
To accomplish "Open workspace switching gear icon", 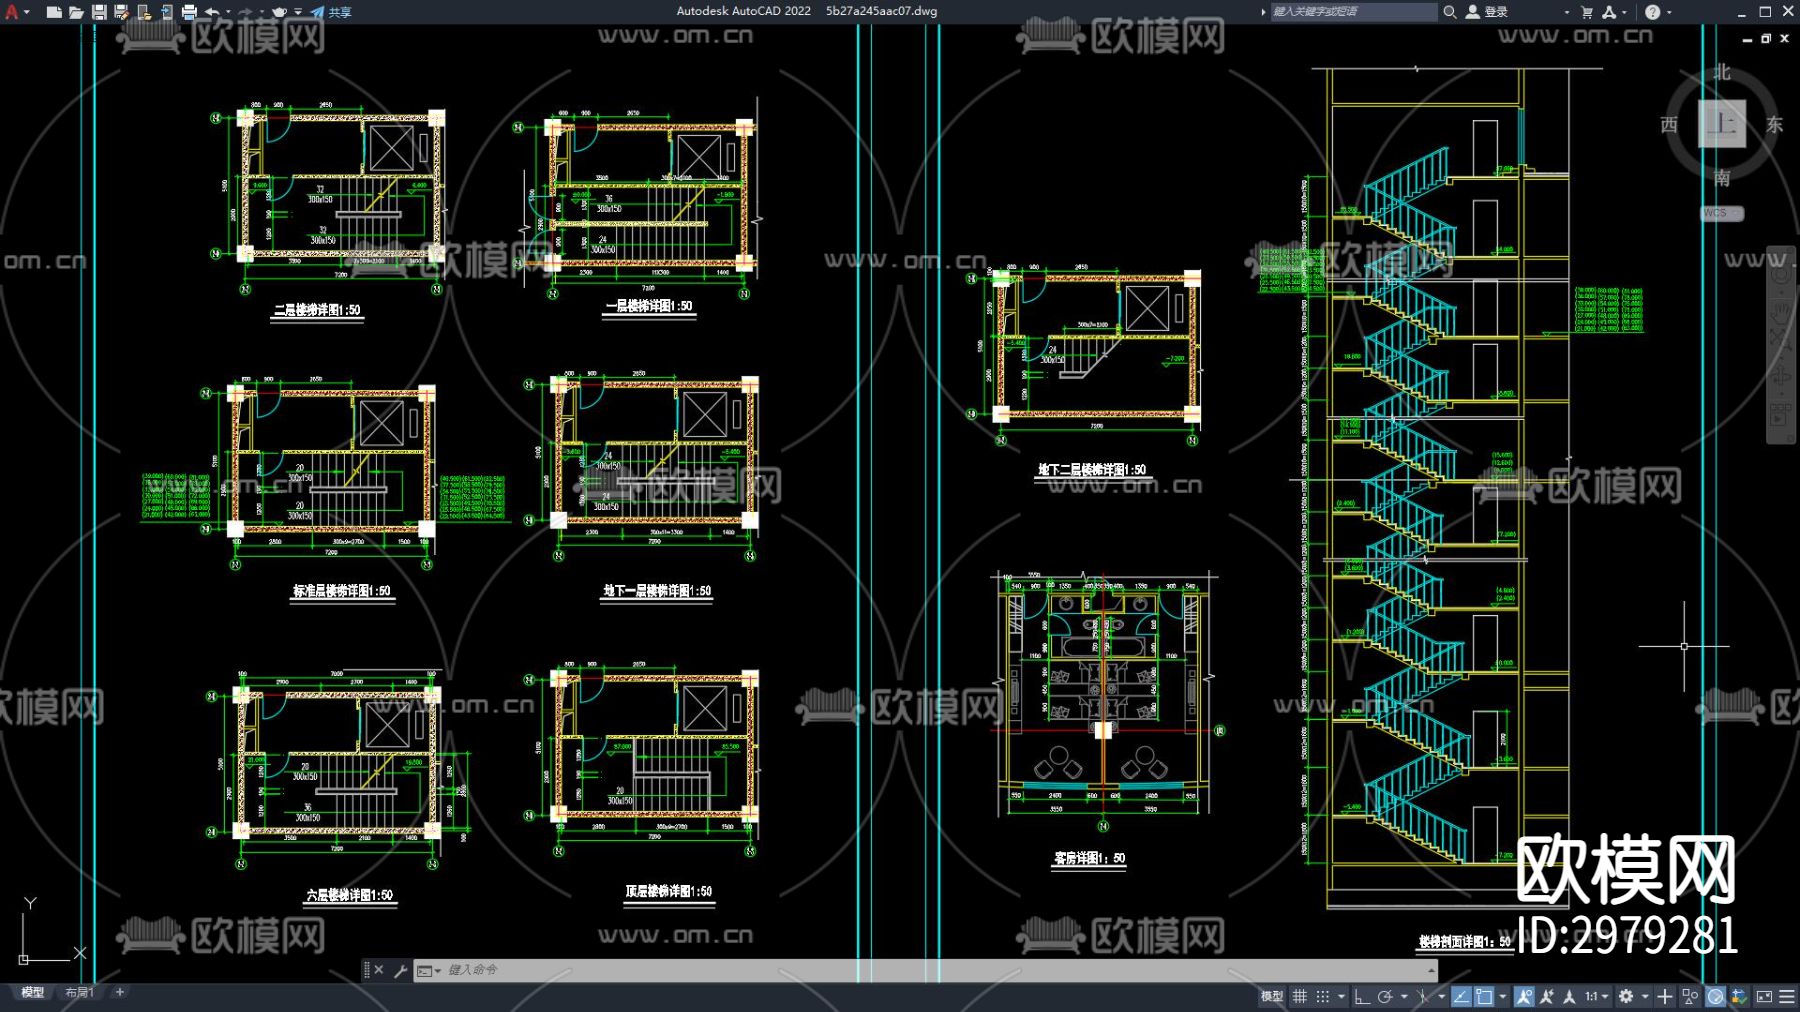I will click(x=1627, y=996).
